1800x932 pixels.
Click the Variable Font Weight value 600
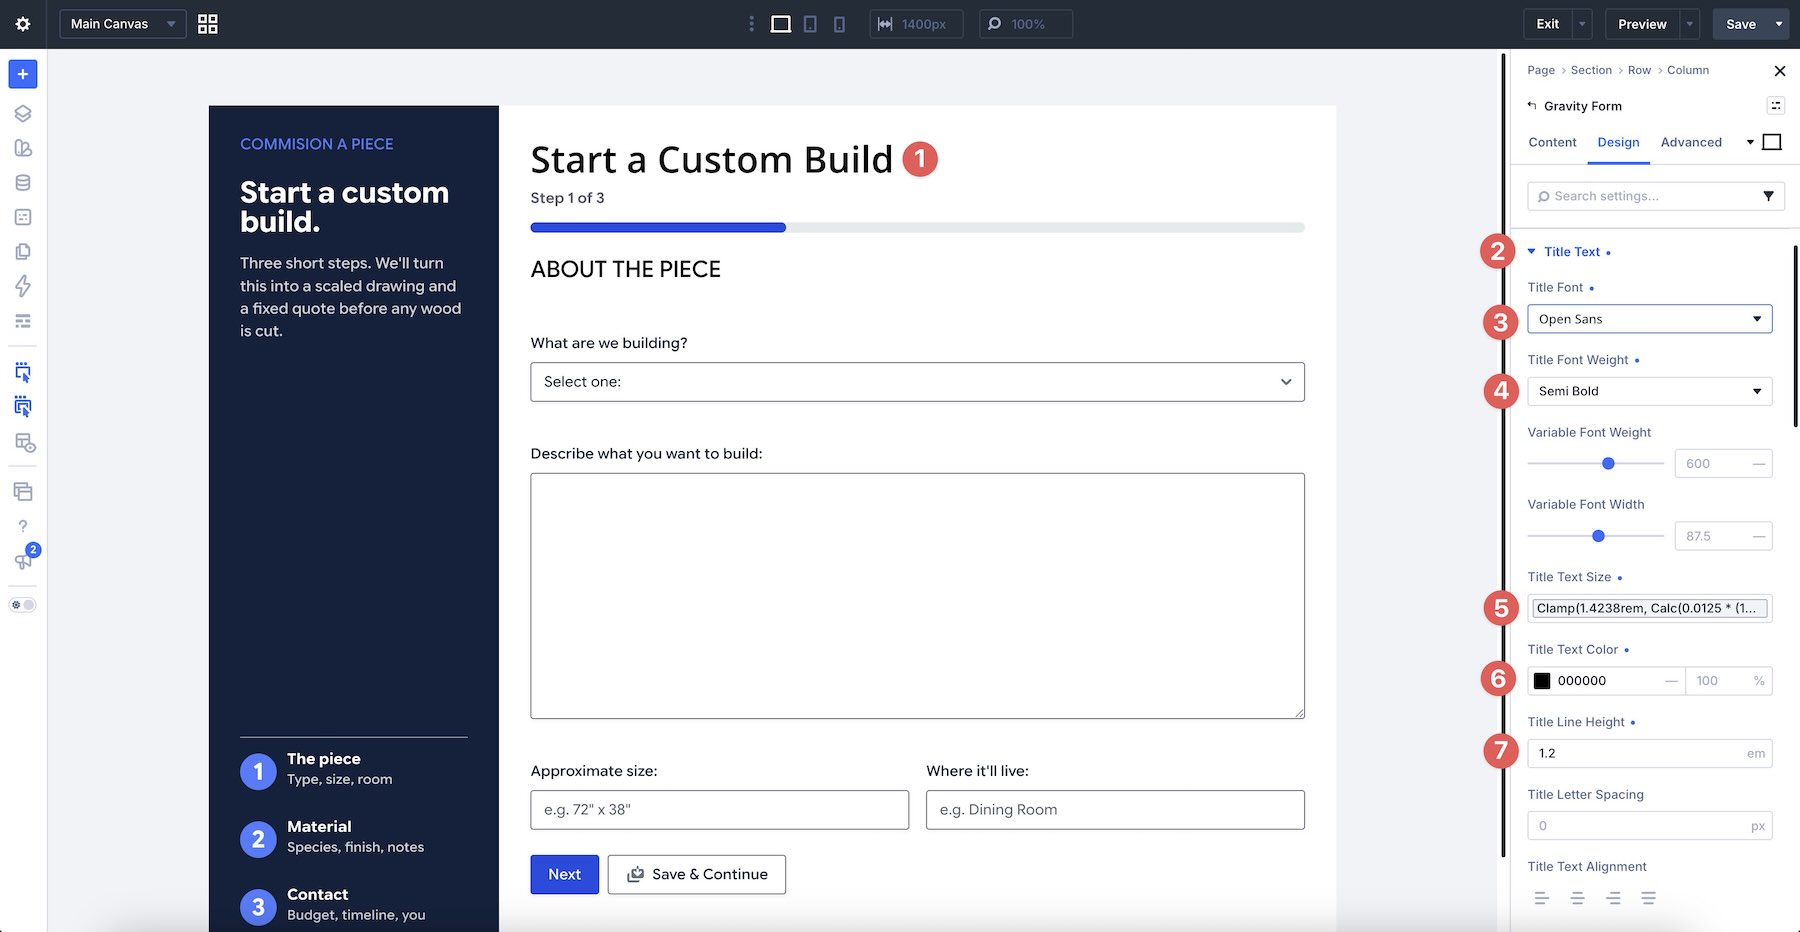coord(1723,464)
